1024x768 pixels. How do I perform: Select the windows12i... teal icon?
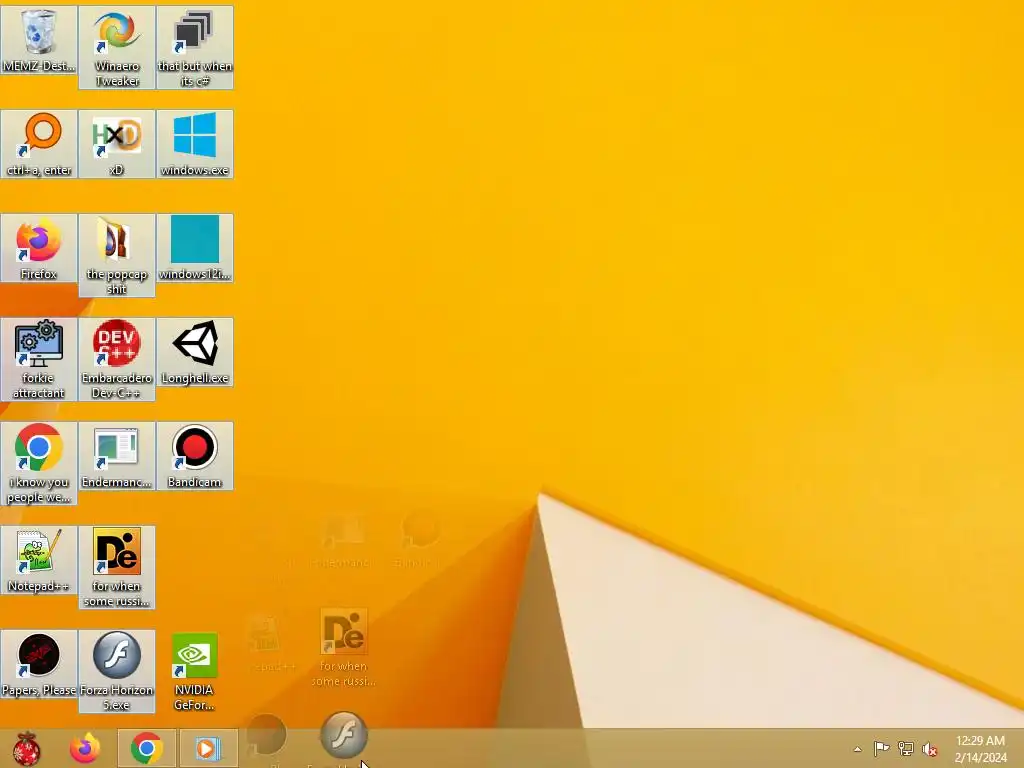[195, 248]
